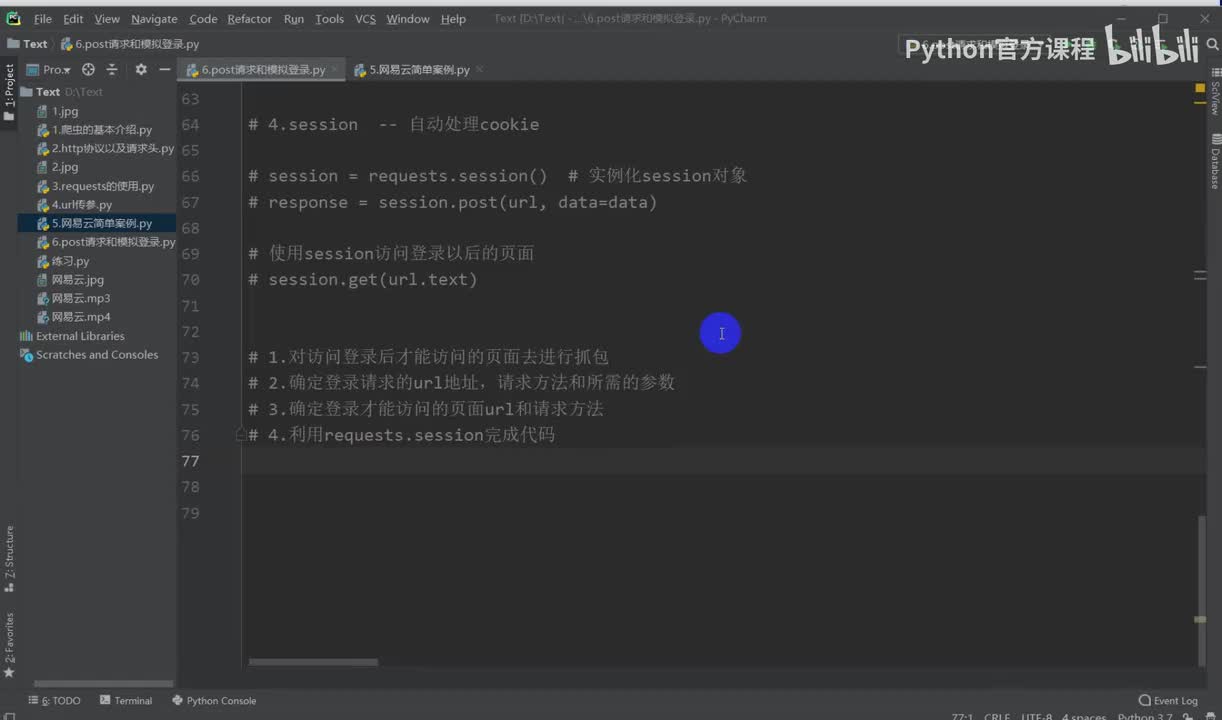
Task: Close the 5.网易云简单案例.py tab
Action: click(x=479, y=70)
